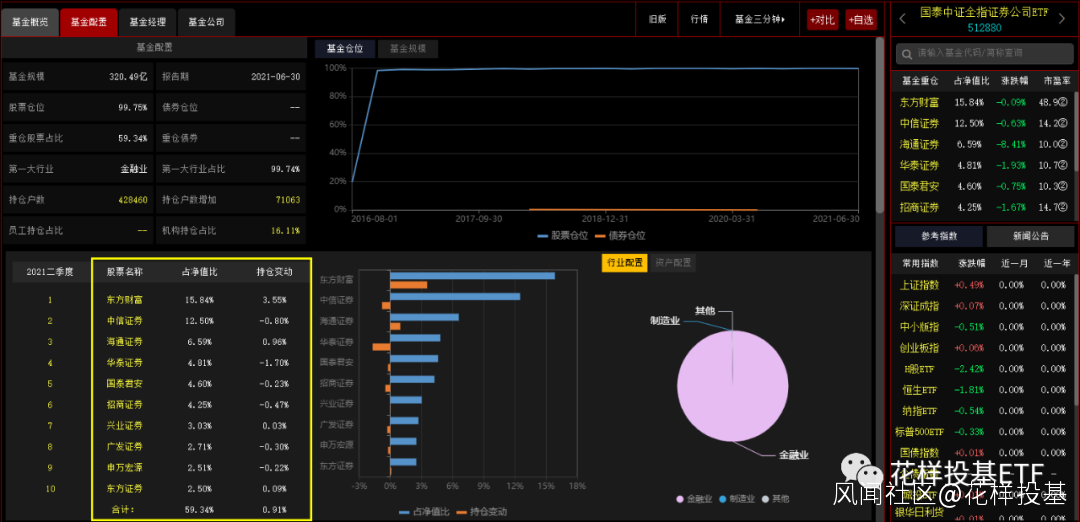Go to previous fund with left arrow
This screenshot has height=522, width=1080.
pyautogui.click(x=902, y=17)
